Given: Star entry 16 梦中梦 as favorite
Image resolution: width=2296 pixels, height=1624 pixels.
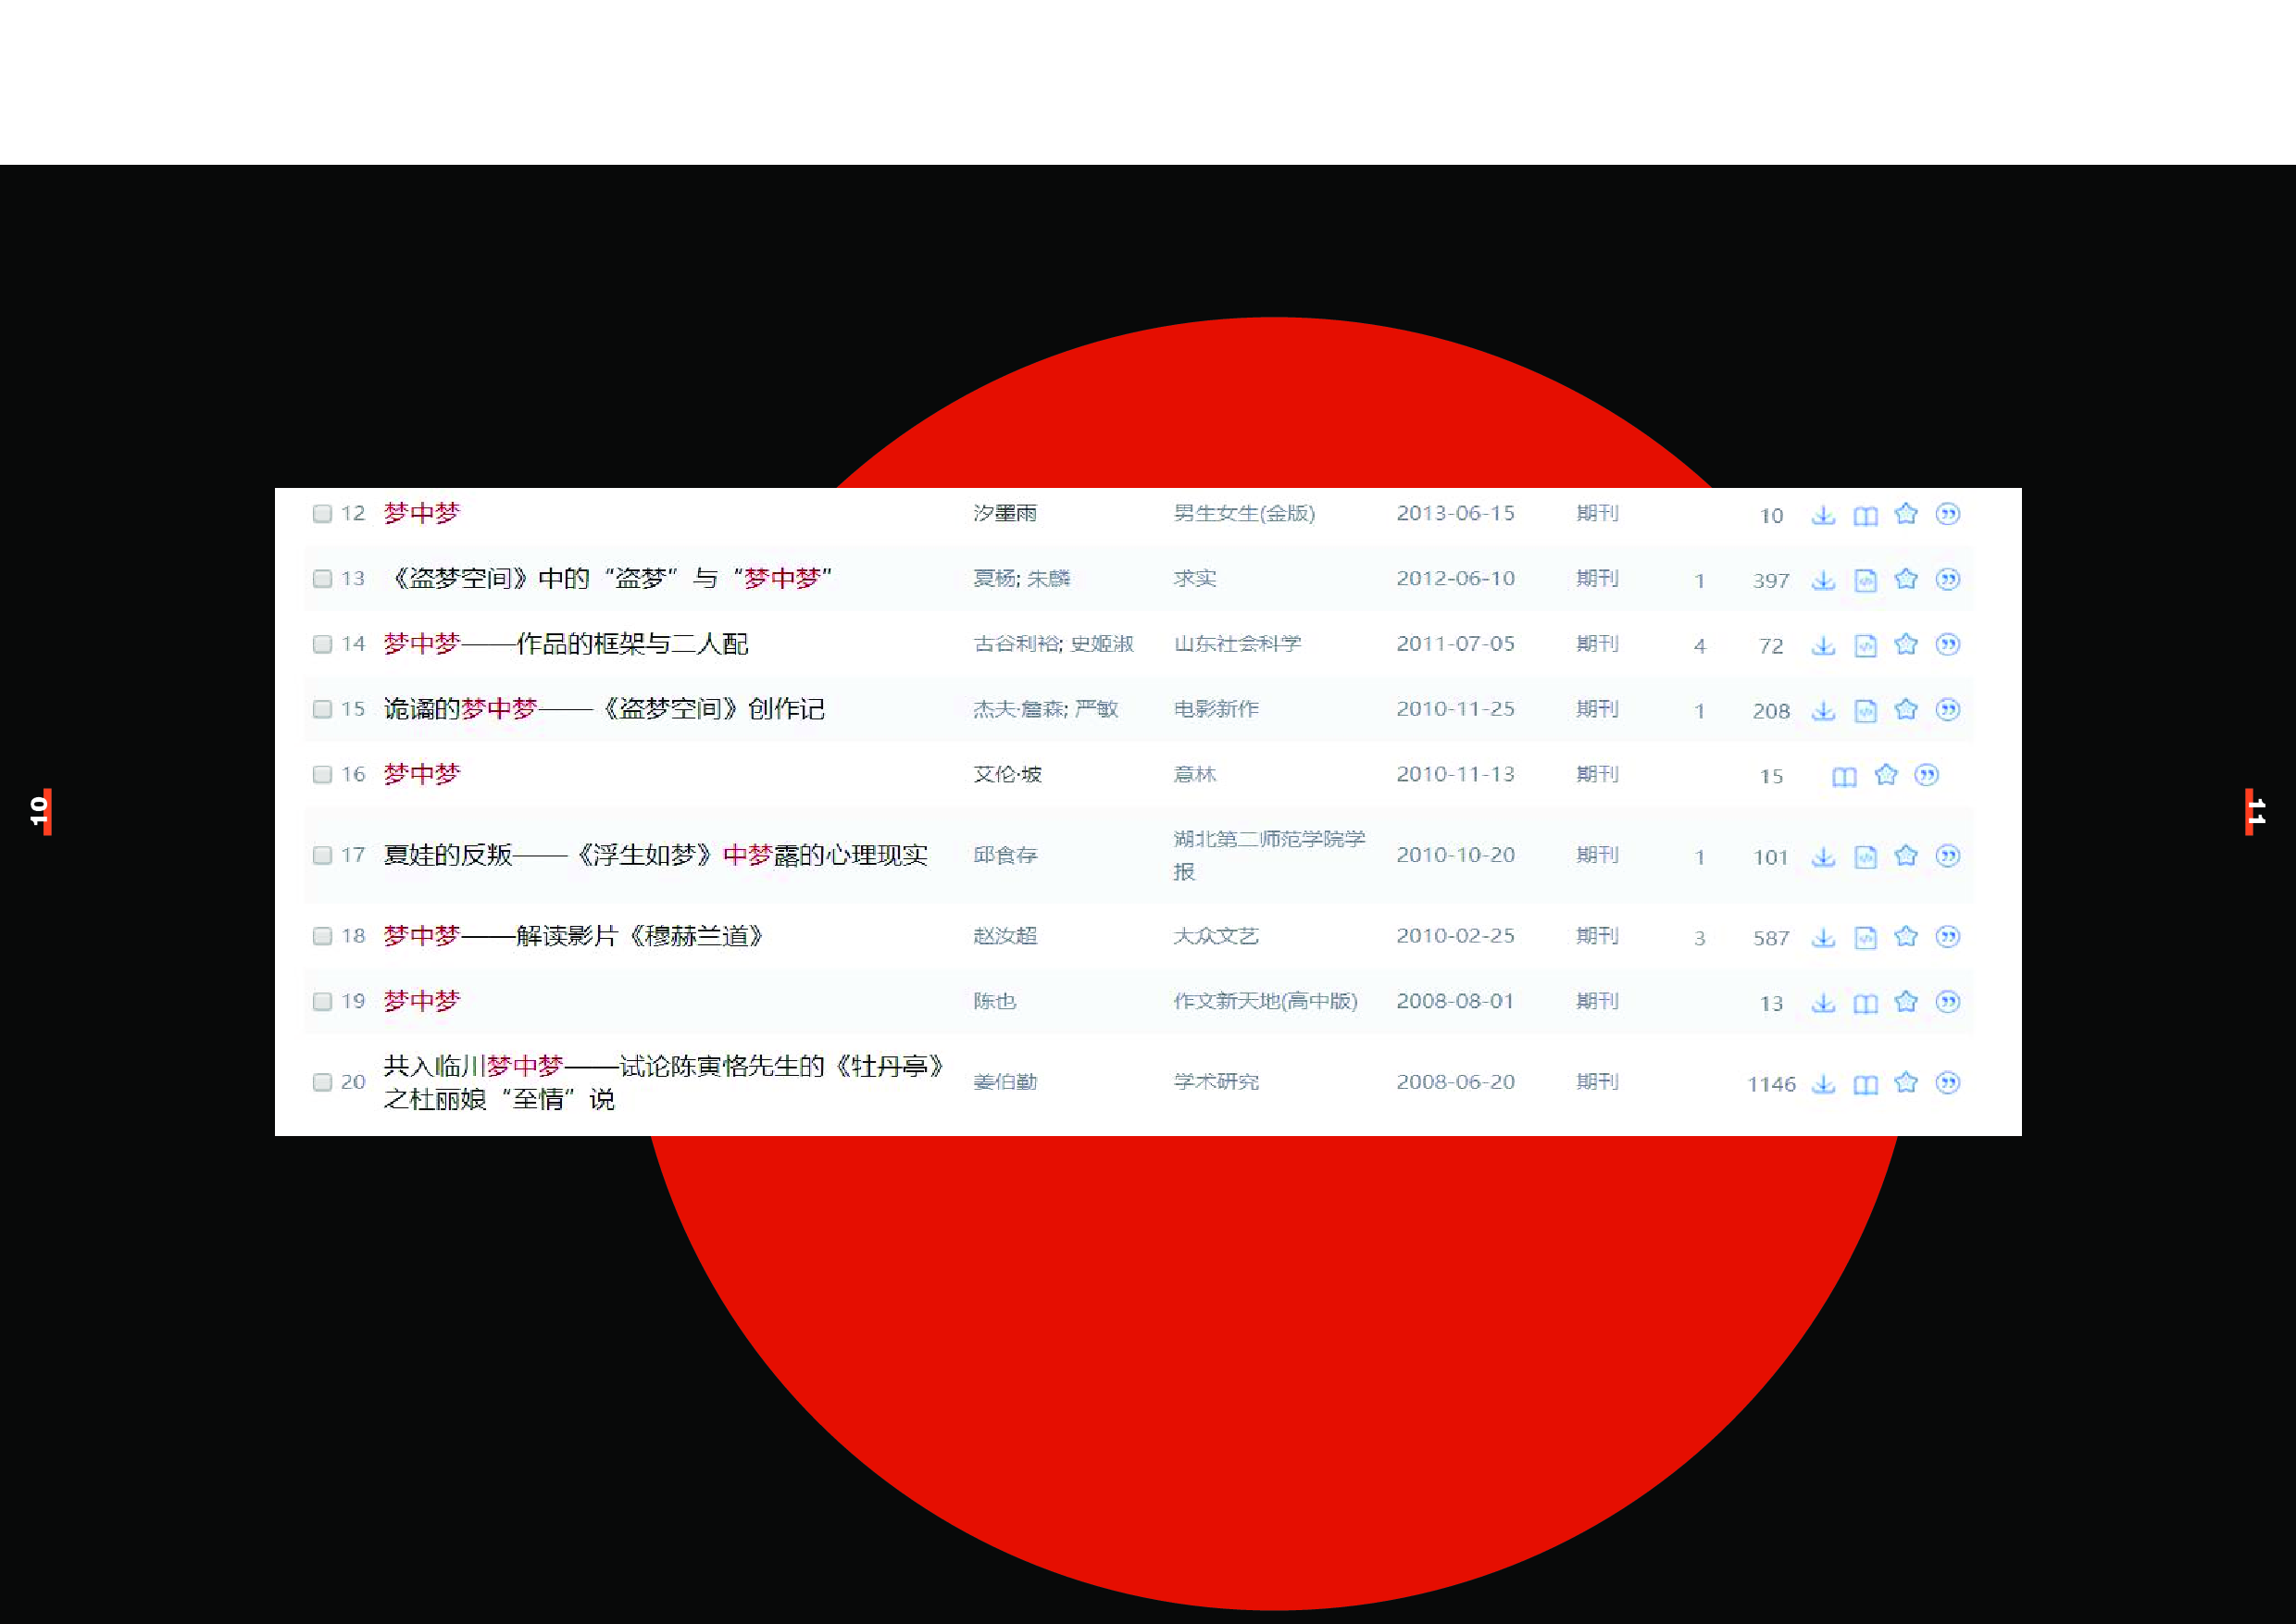Looking at the screenshot, I should tap(1886, 775).
